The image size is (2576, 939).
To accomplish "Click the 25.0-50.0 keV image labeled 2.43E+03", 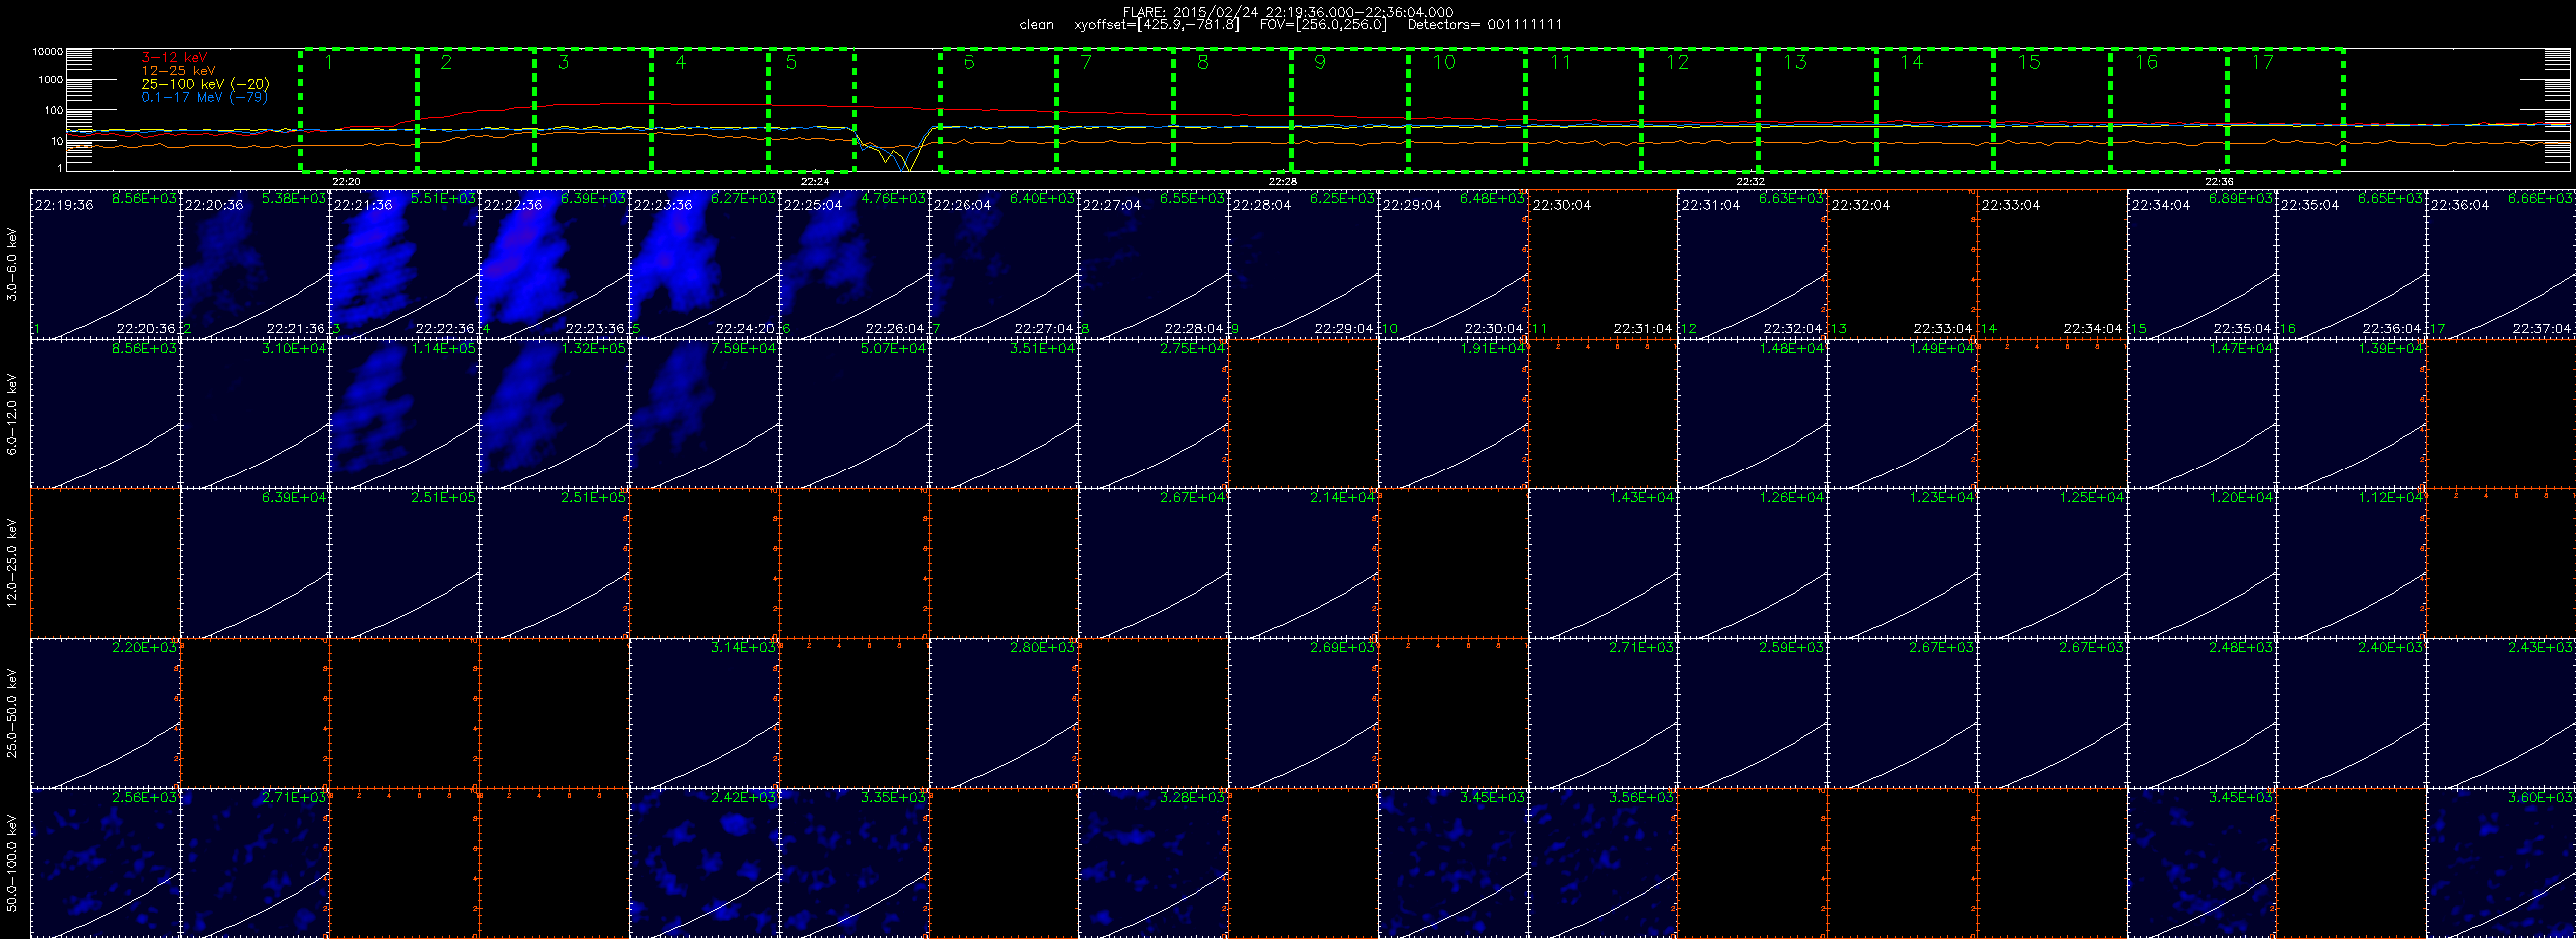I will tap(2501, 713).
